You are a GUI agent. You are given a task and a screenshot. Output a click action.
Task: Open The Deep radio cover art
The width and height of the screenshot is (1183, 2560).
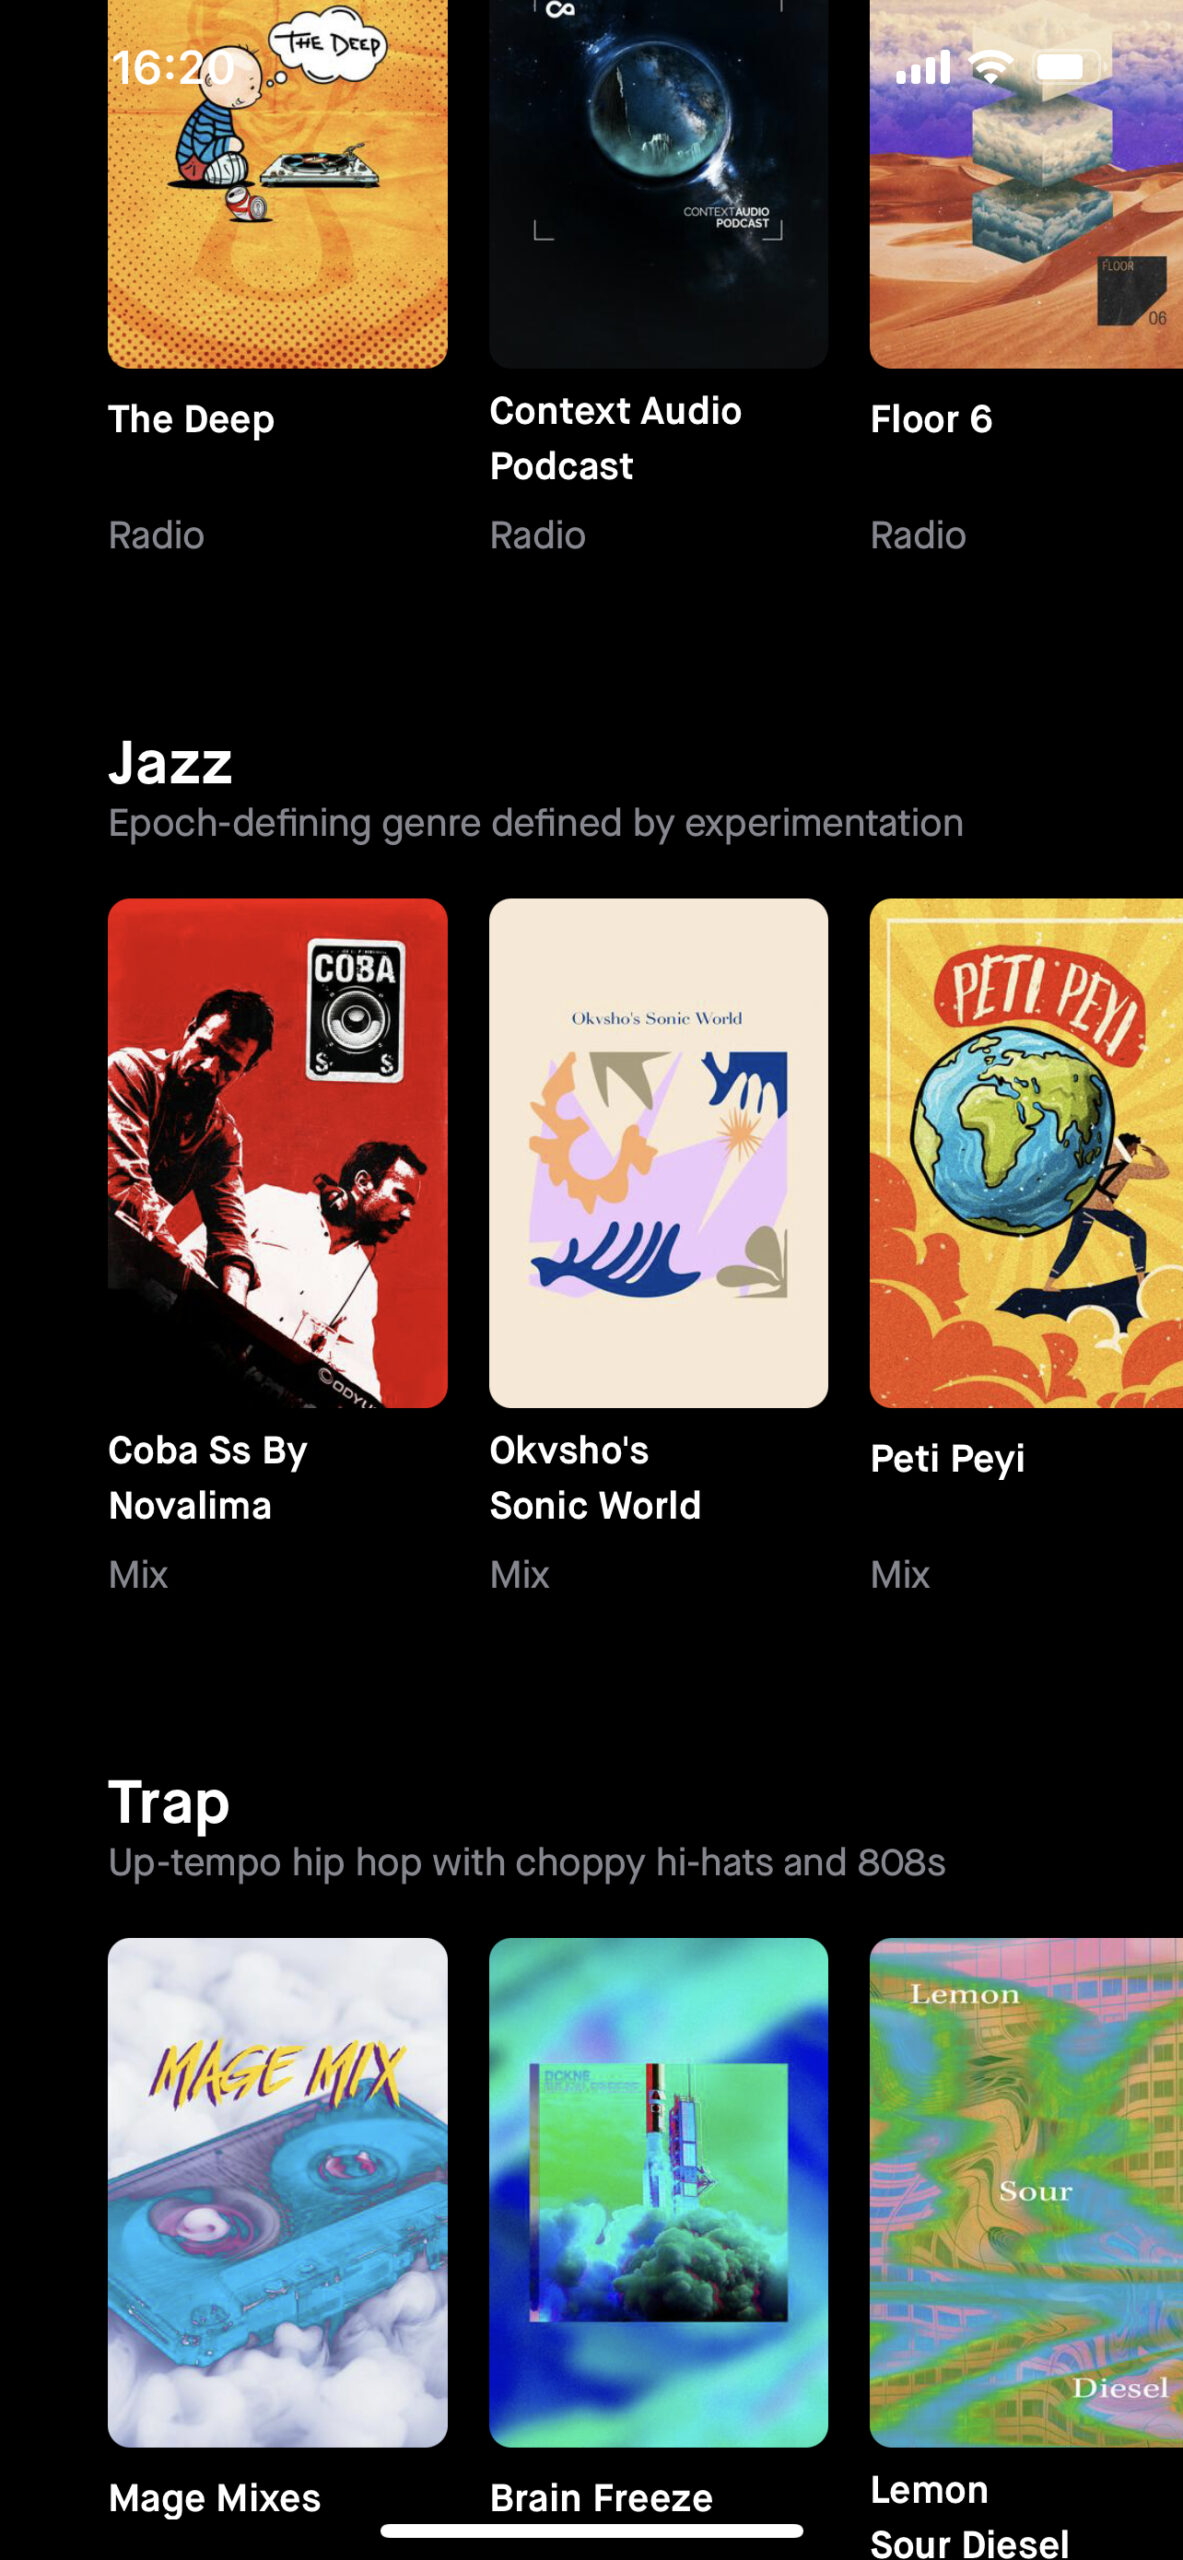[x=277, y=184]
